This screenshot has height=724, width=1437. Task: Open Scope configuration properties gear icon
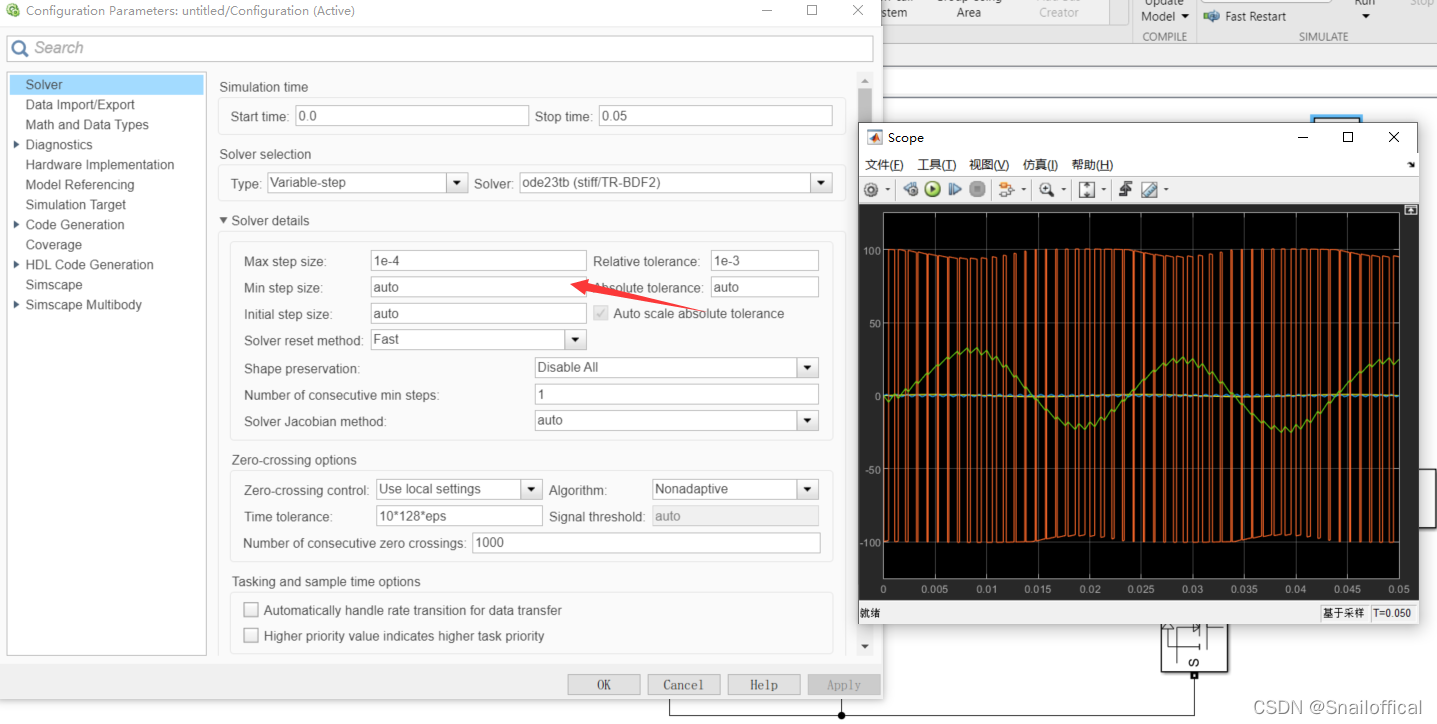pos(870,189)
